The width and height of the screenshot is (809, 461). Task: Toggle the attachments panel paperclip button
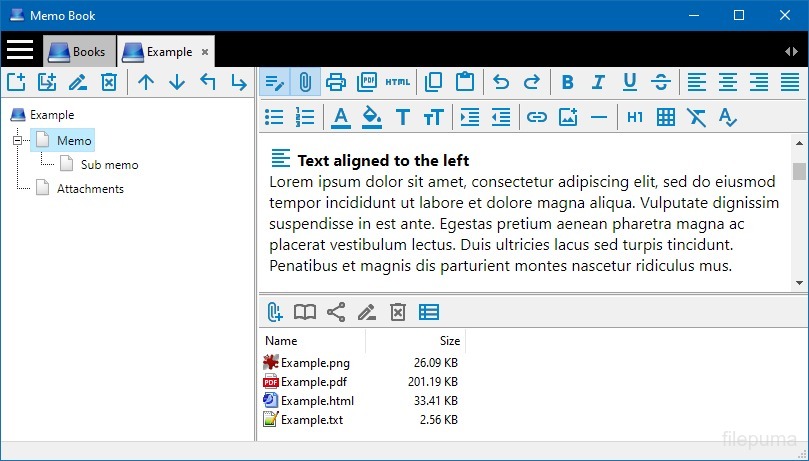pos(306,82)
